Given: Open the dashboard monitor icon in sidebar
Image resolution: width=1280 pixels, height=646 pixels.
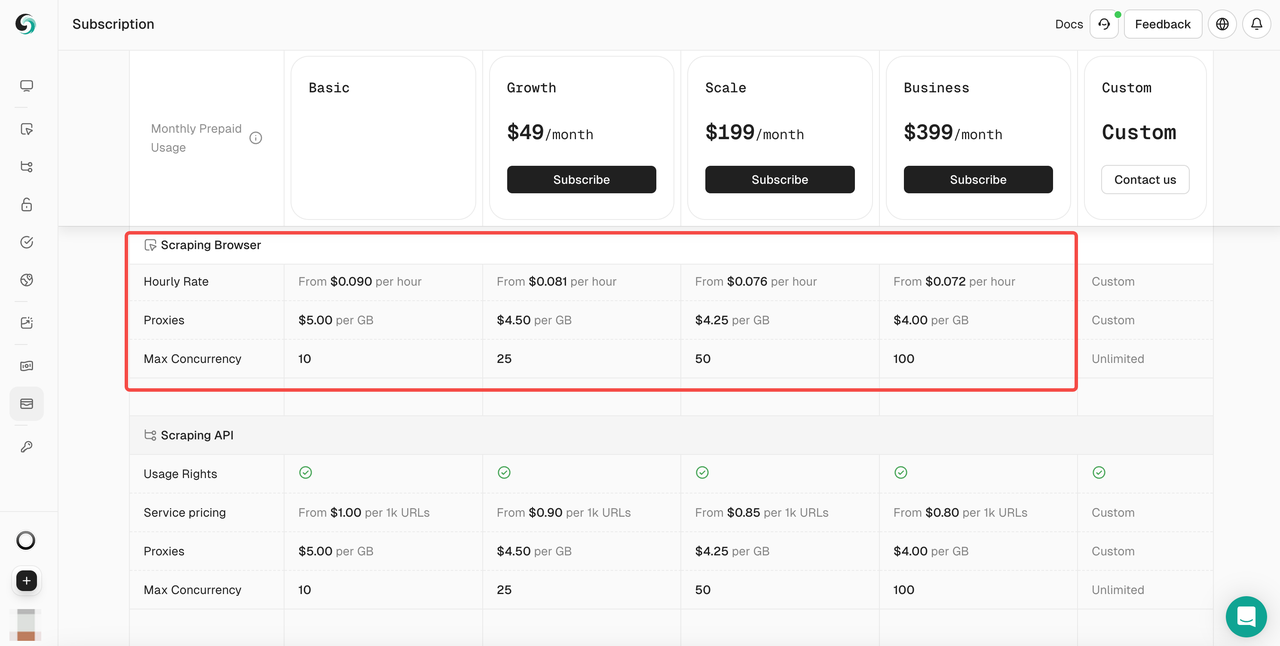Looking at the screenshot, I should (26, 85).
